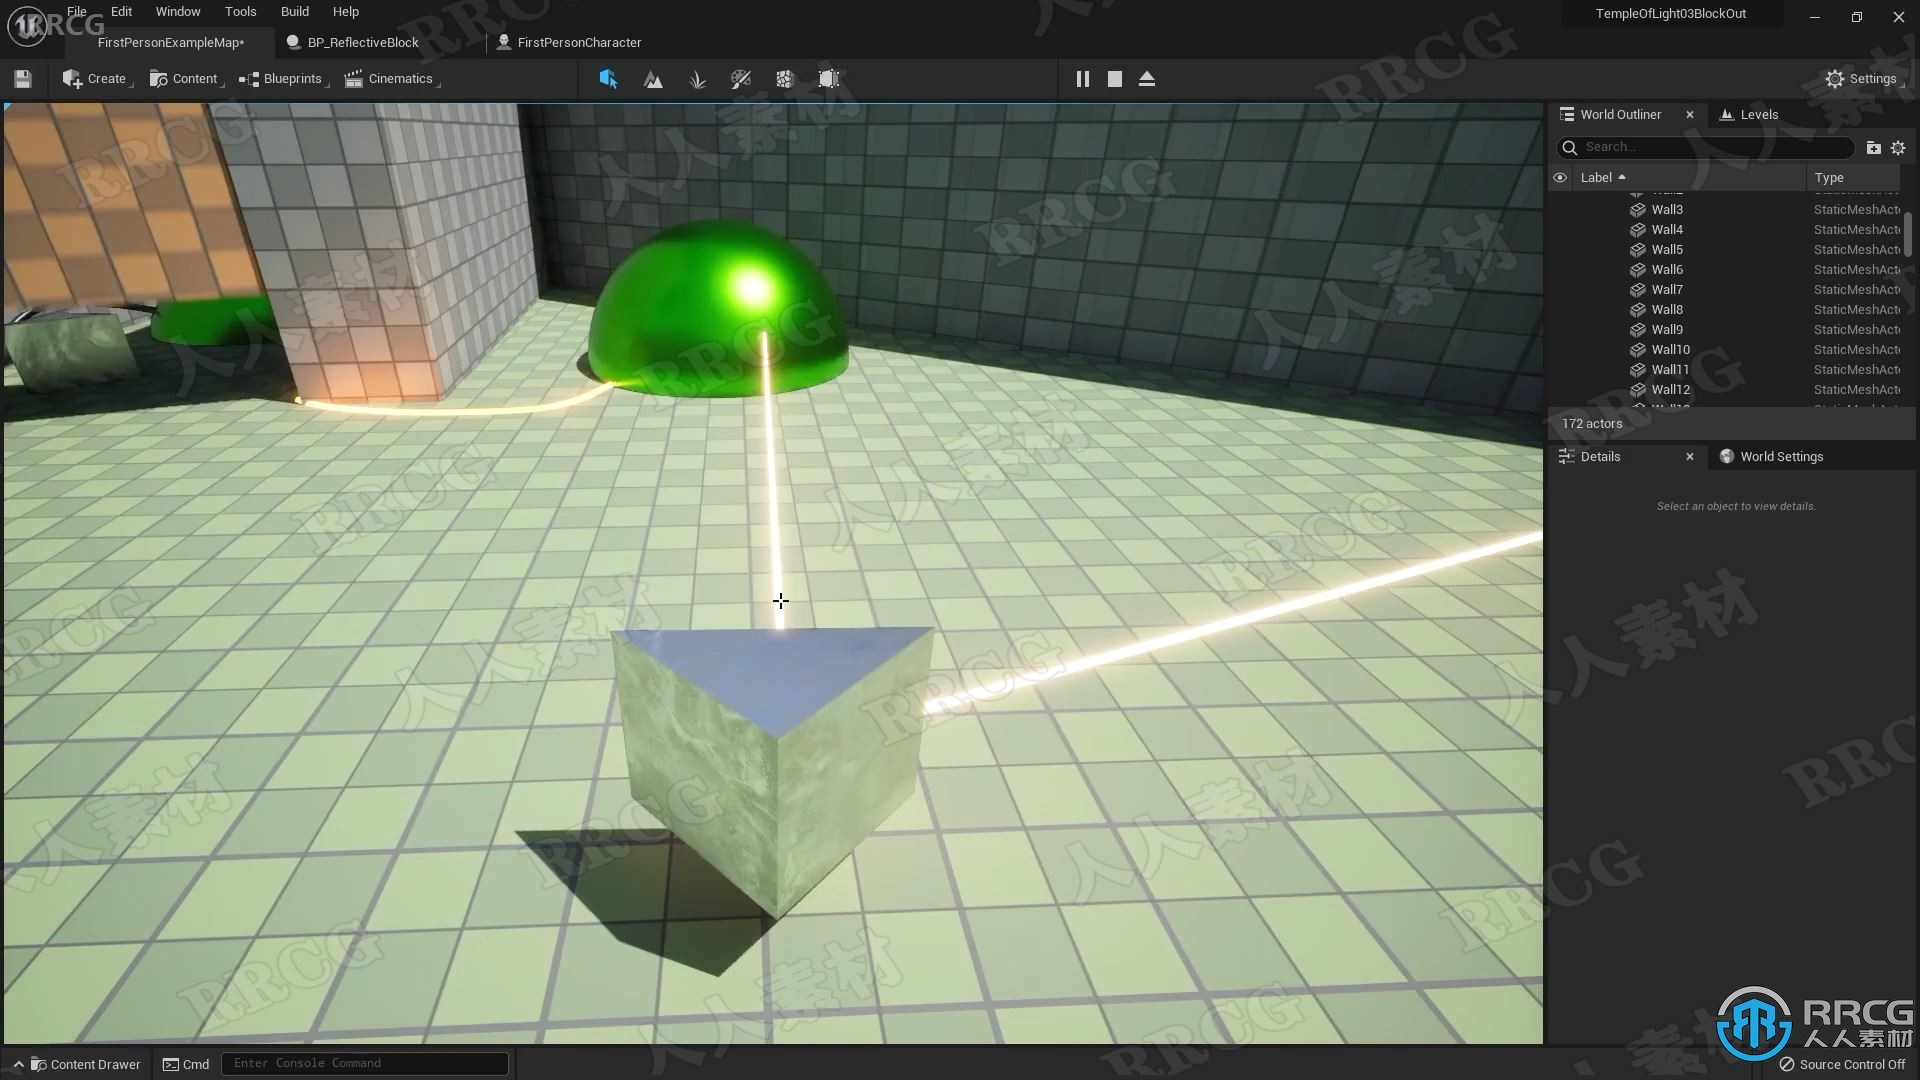Eject from the player controller
Screen dimensions: 1920x1080
(x=1147, y=79)
